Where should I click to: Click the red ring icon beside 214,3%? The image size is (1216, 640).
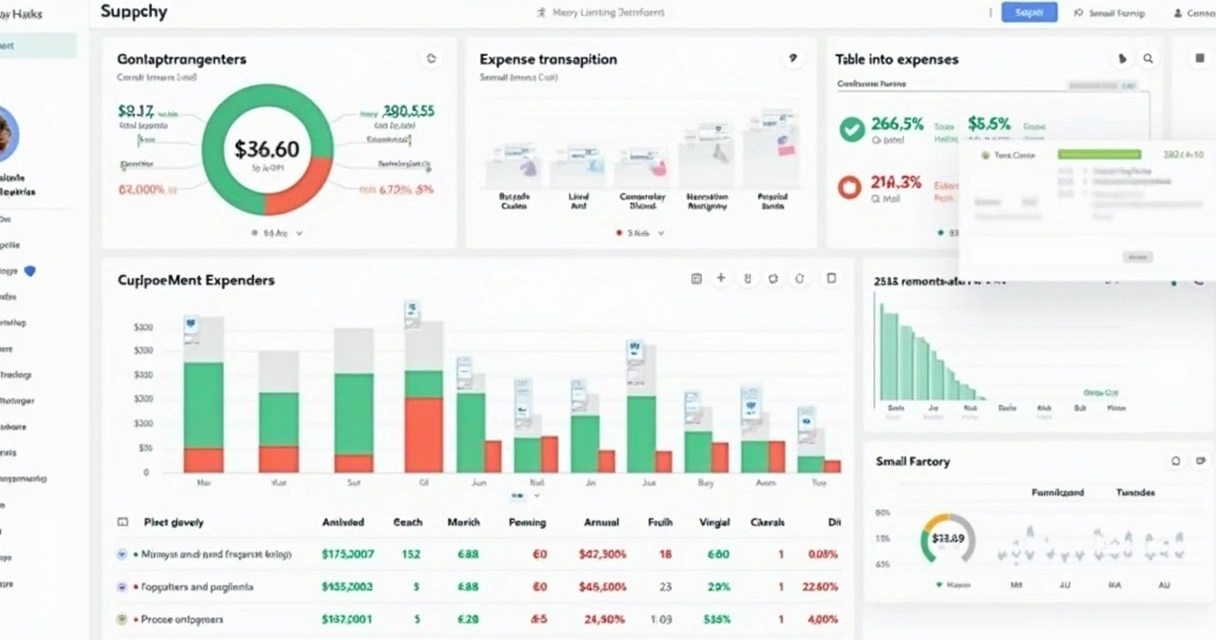[850, 187]
